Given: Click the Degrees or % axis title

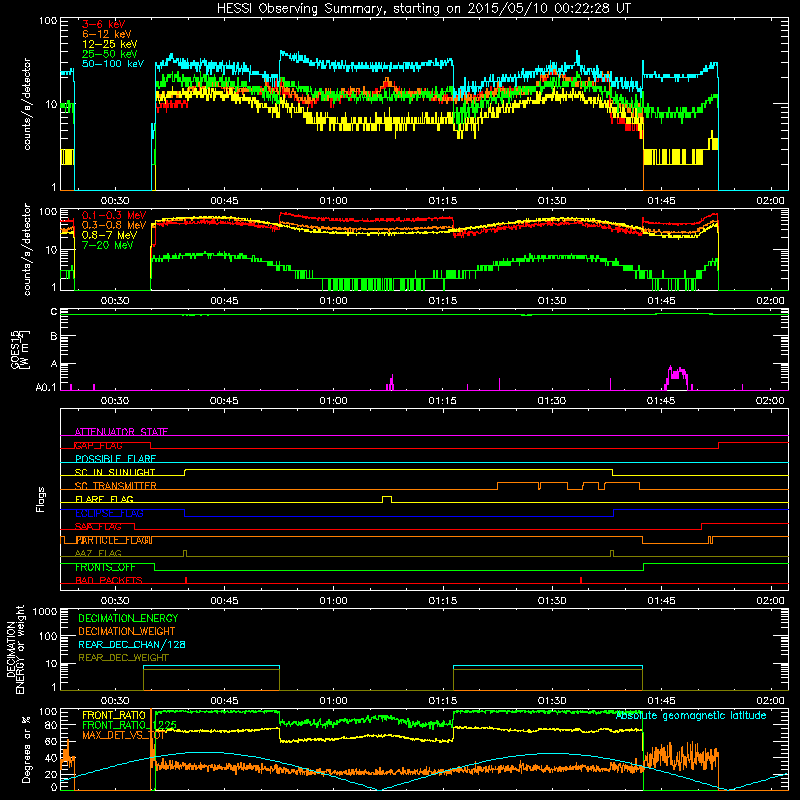Looking at the screenshot, I should coord(26,749).
